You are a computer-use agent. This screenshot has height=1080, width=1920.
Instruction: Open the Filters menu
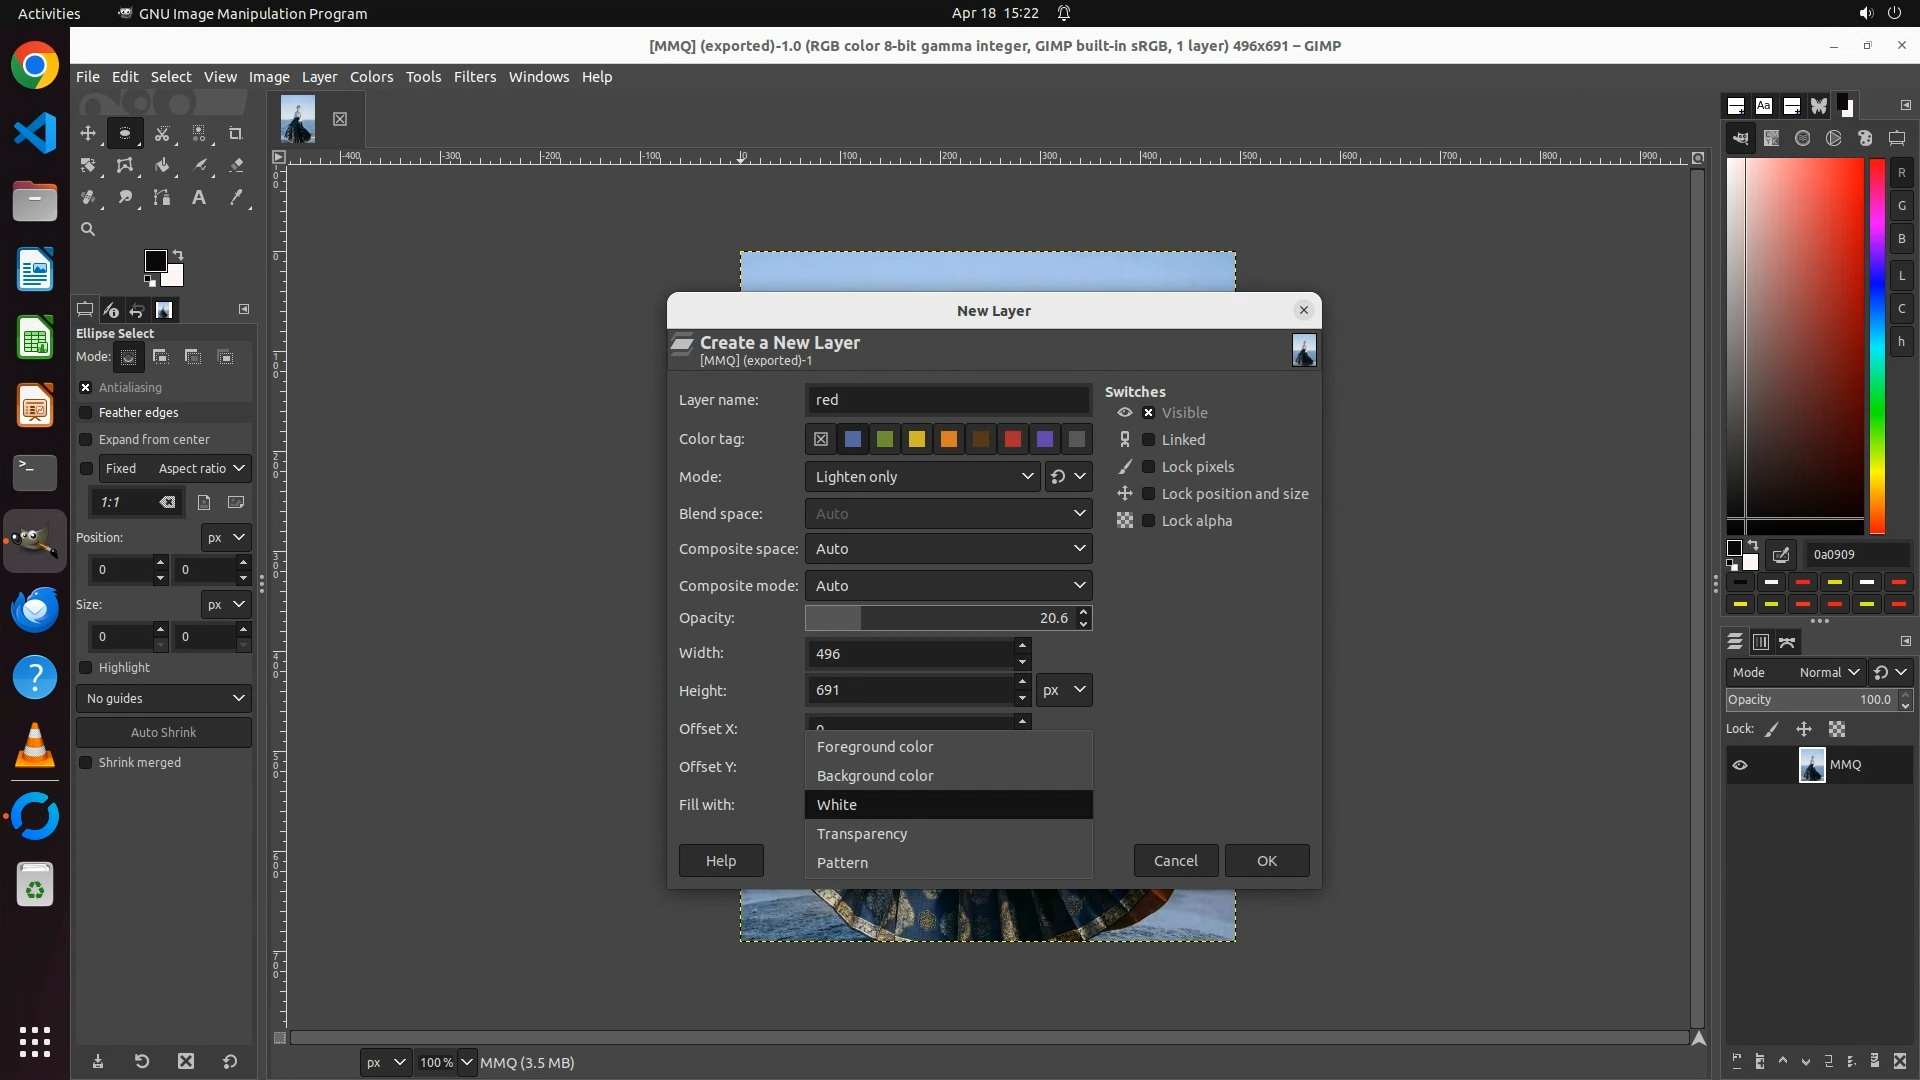click(x=474, y=77)
